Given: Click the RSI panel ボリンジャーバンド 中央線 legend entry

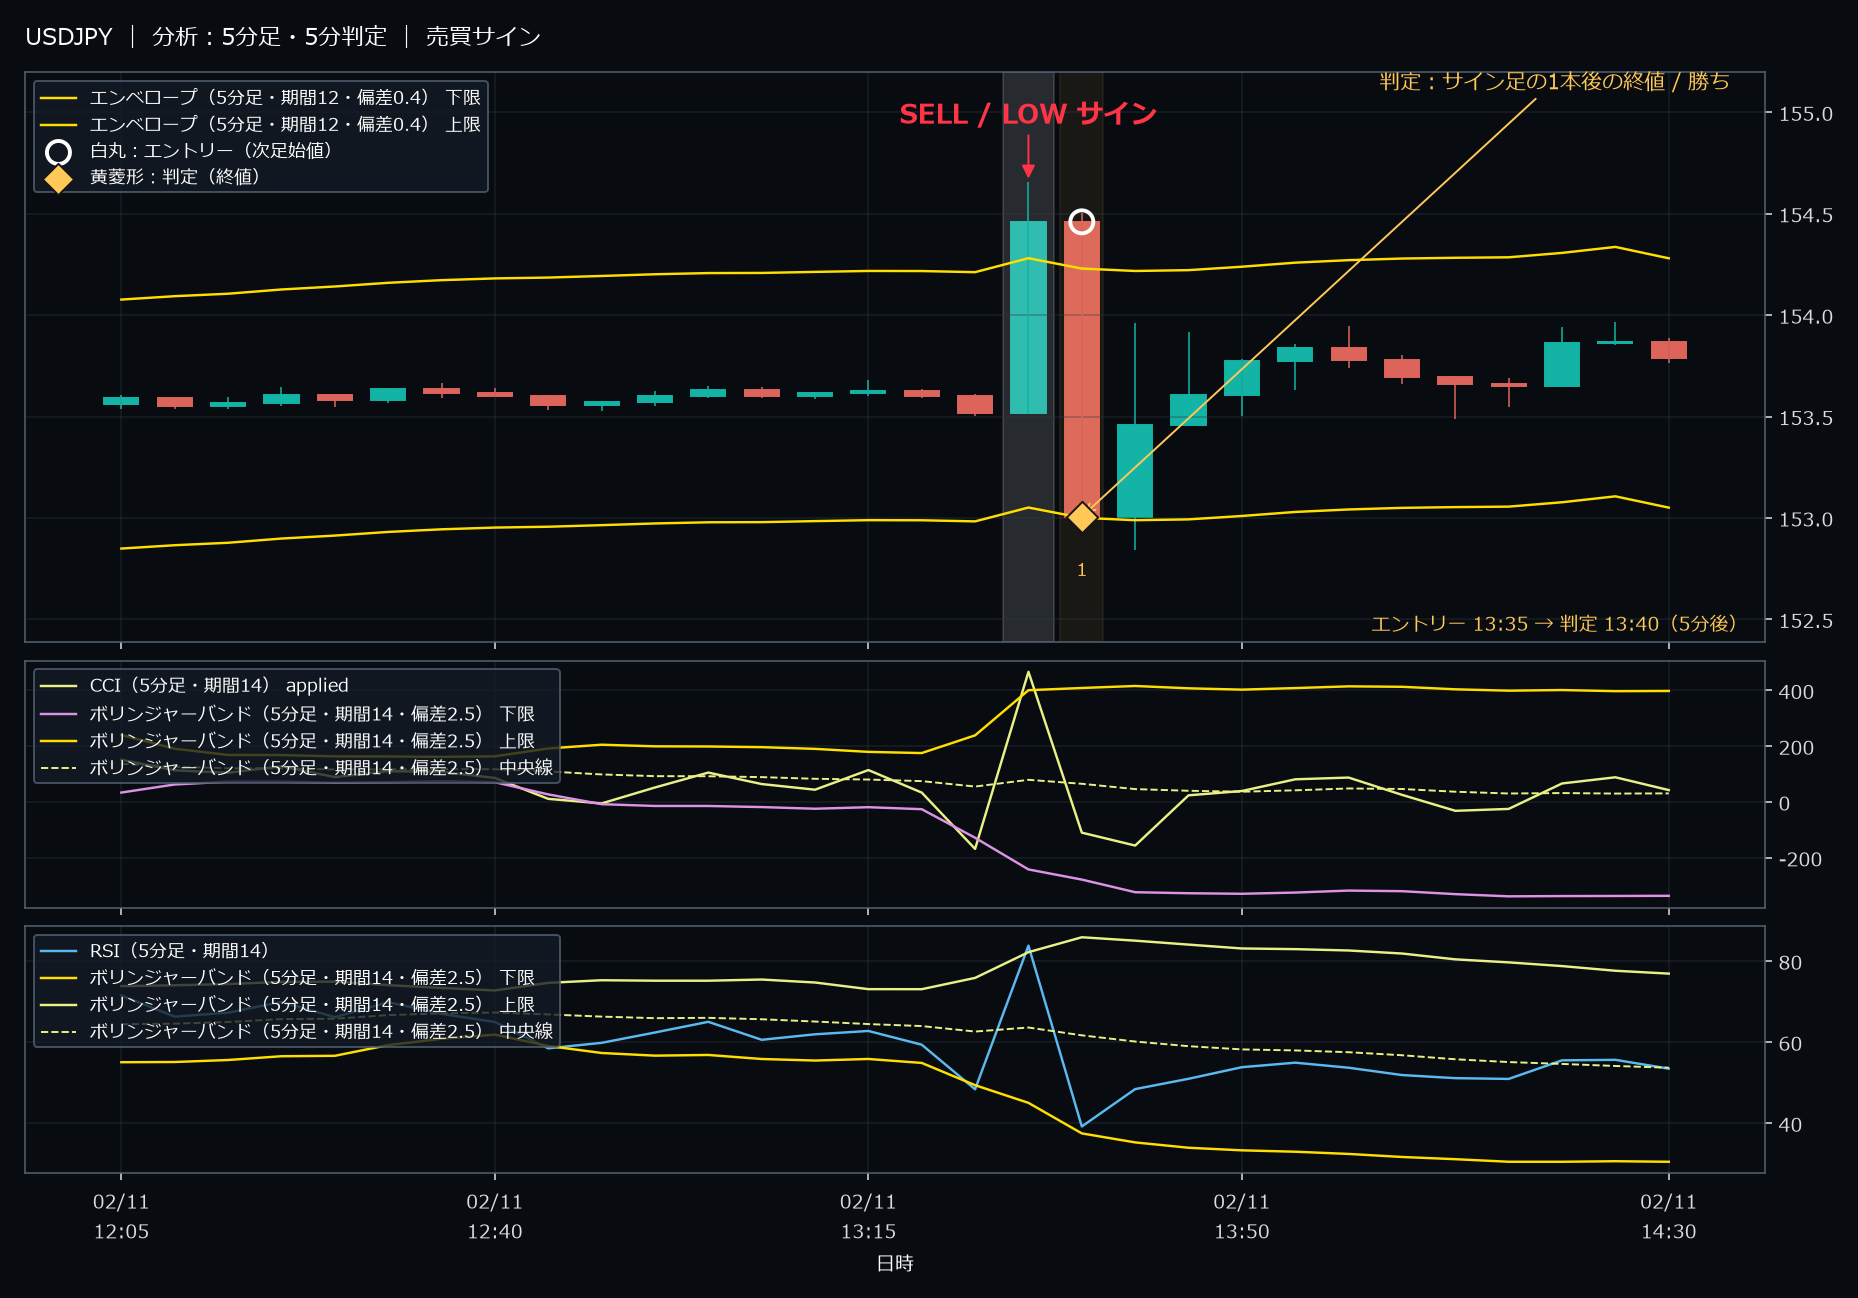Looking at the screenshot, I should click(x=296, y=1031).
